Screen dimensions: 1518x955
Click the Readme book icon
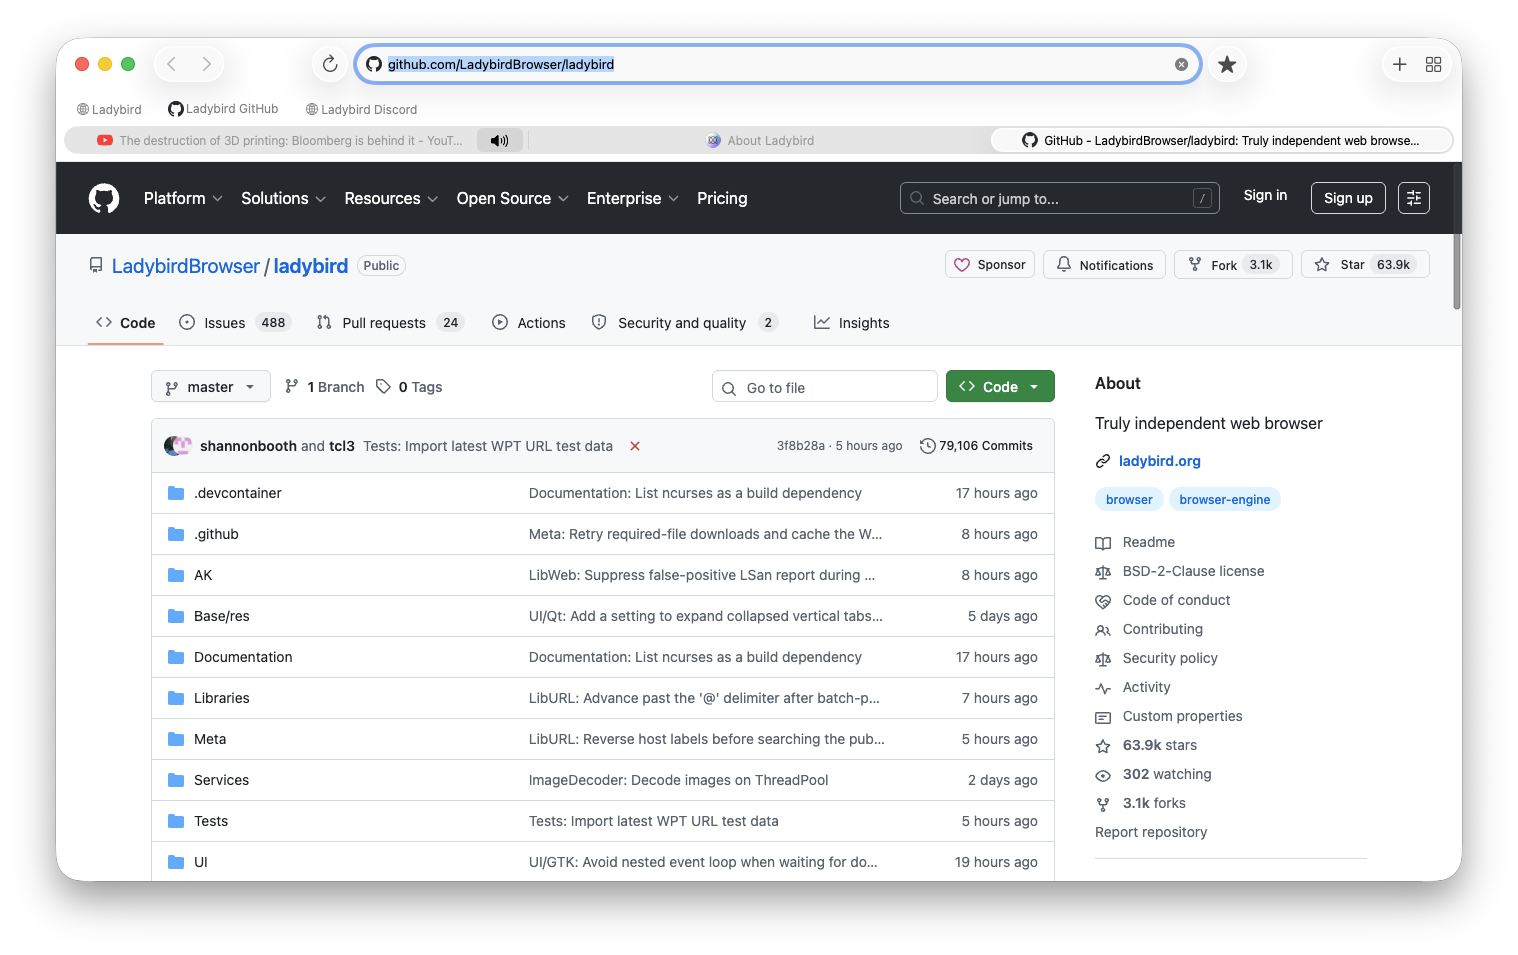(x=1103, y=543)
